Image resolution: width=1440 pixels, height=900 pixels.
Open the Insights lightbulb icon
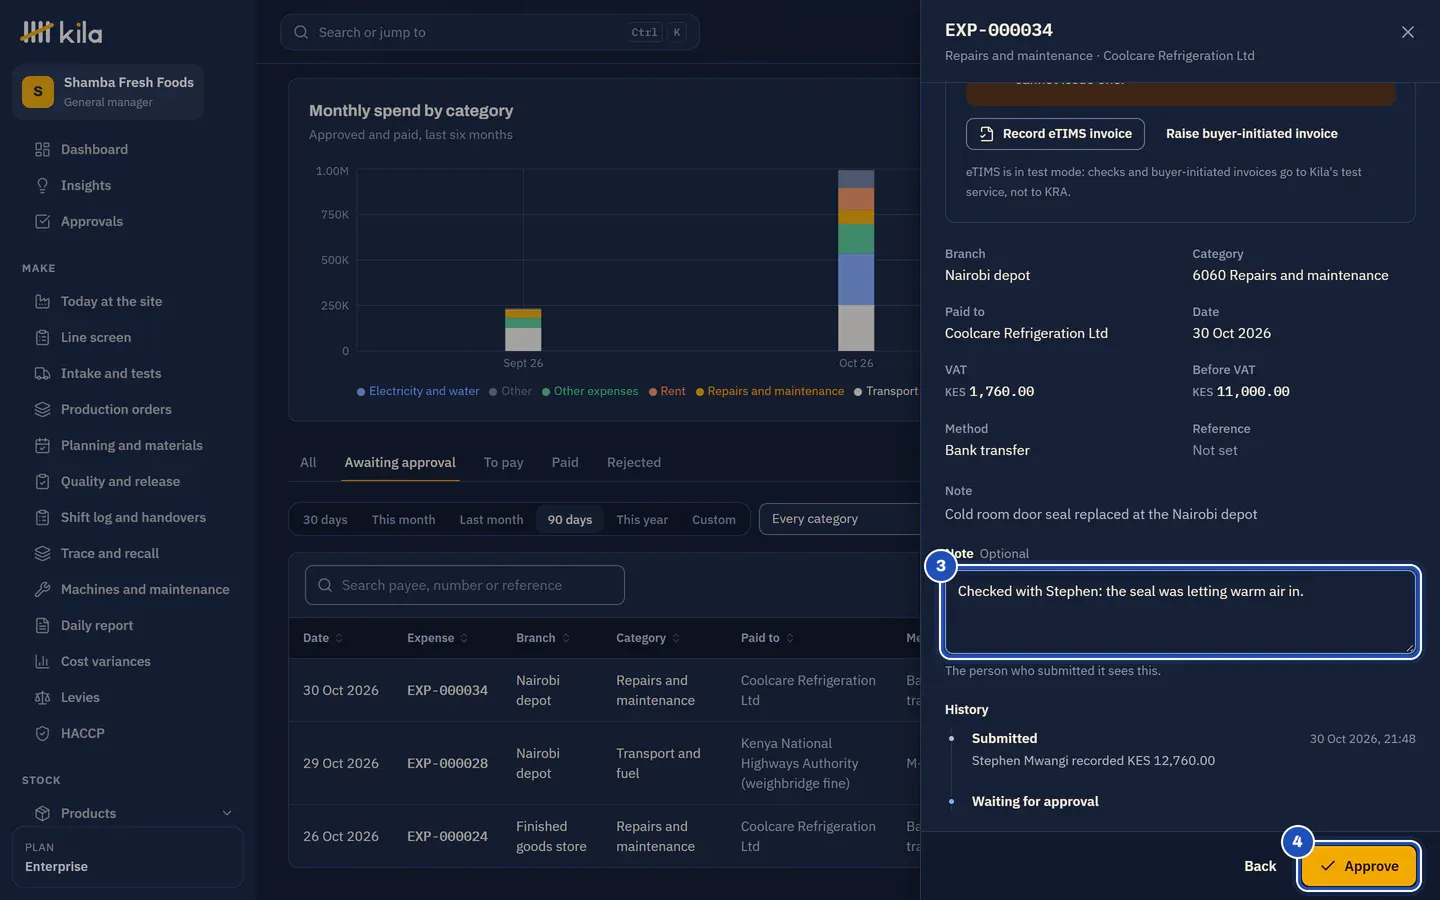(42, 185)
